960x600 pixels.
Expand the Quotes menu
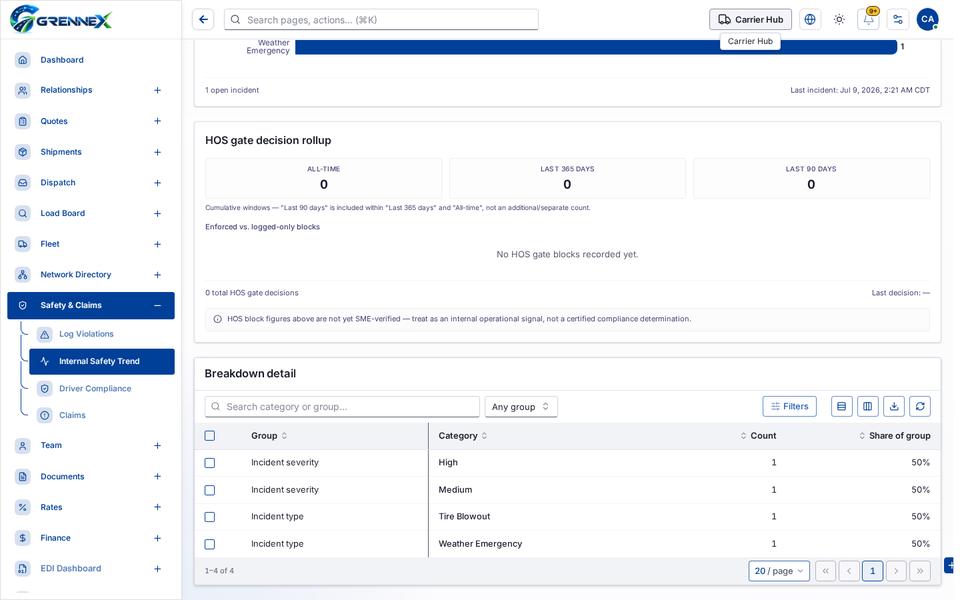point(157,121)
